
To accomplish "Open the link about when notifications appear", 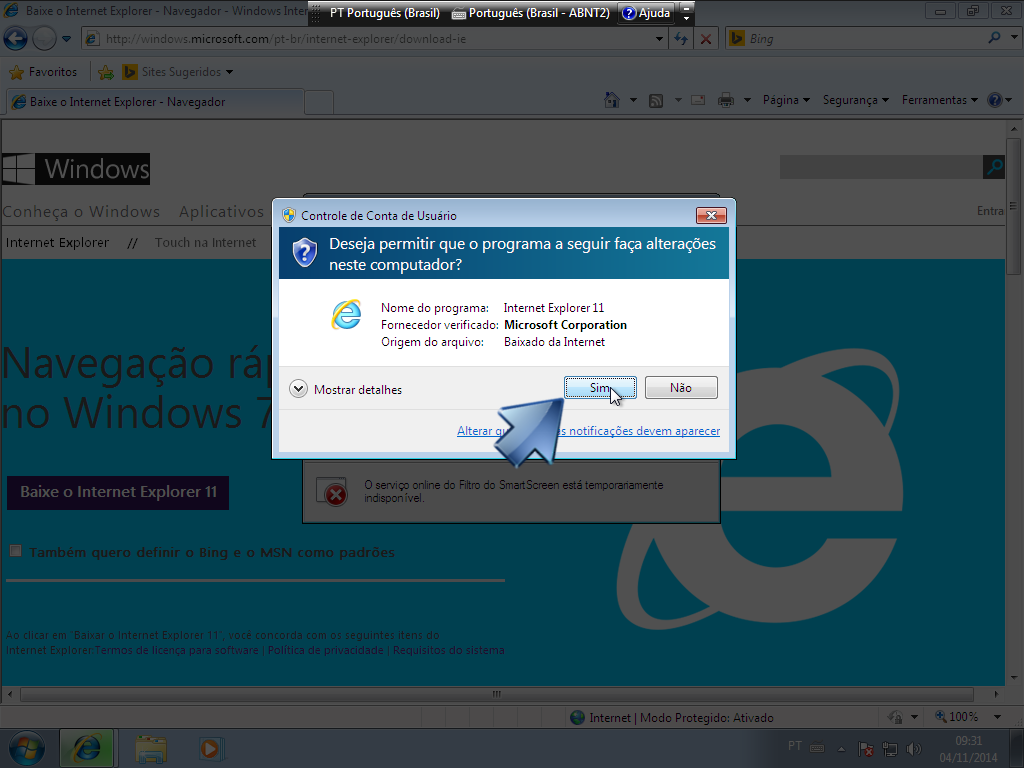I will [x=588, y=430].
